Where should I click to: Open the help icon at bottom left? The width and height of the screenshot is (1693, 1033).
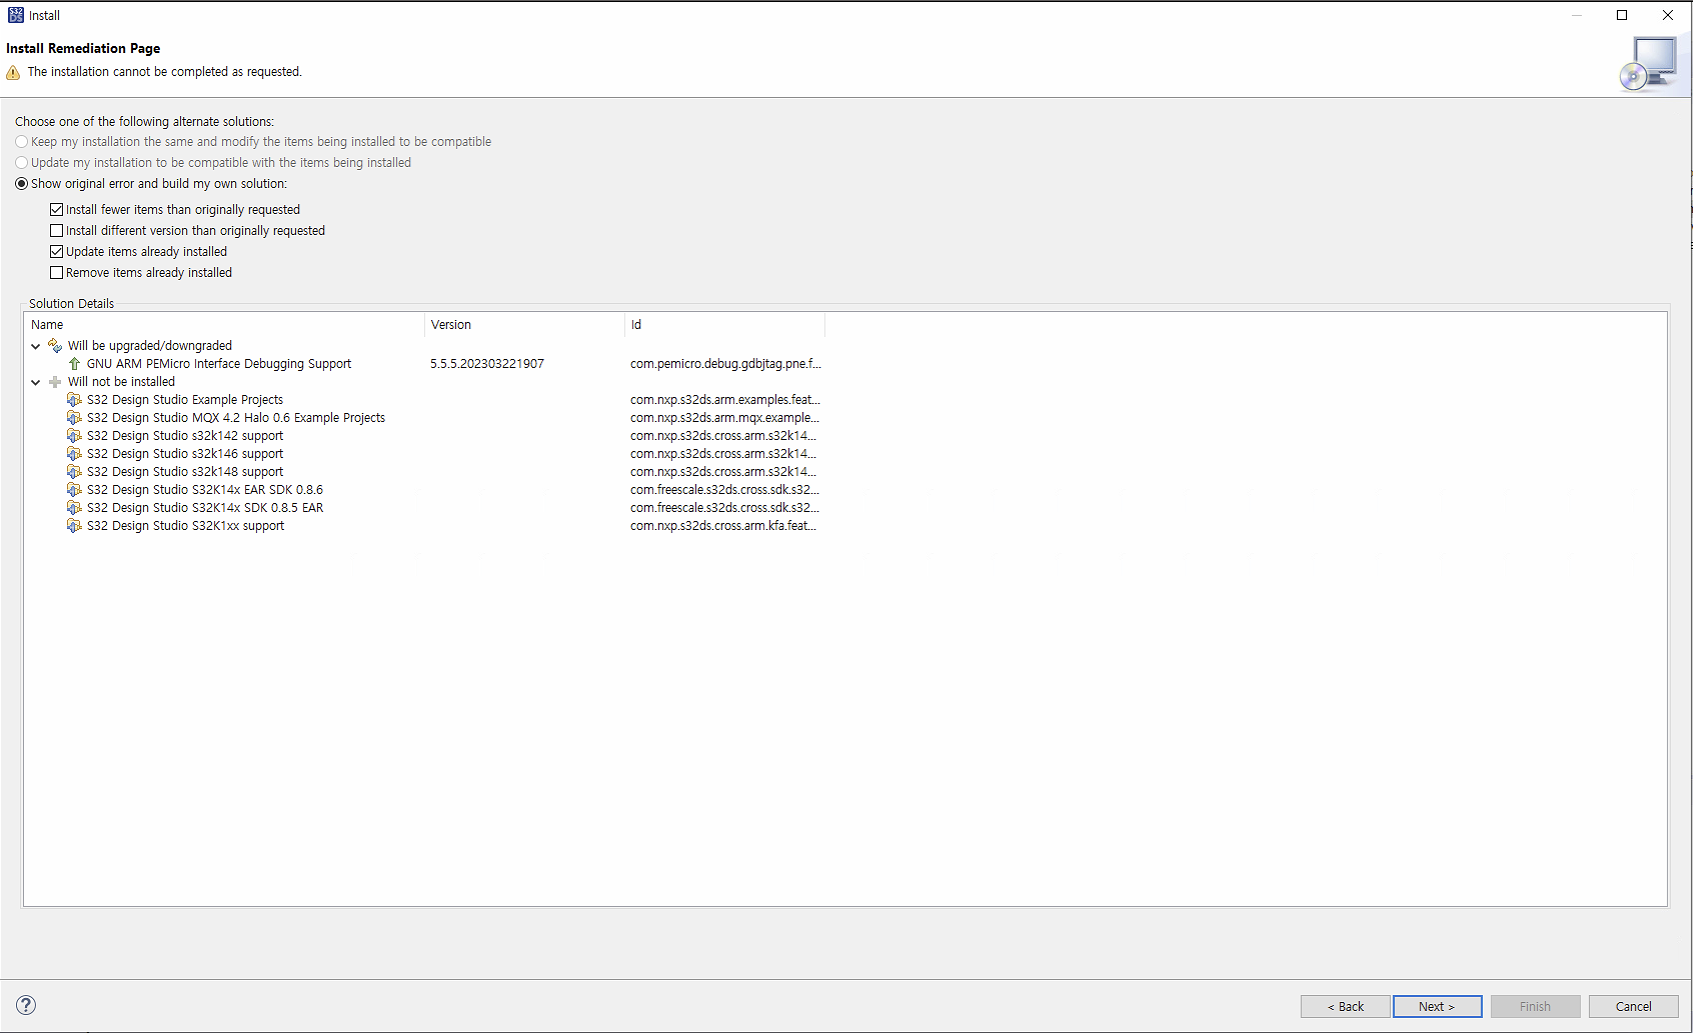pos(26,1004)
